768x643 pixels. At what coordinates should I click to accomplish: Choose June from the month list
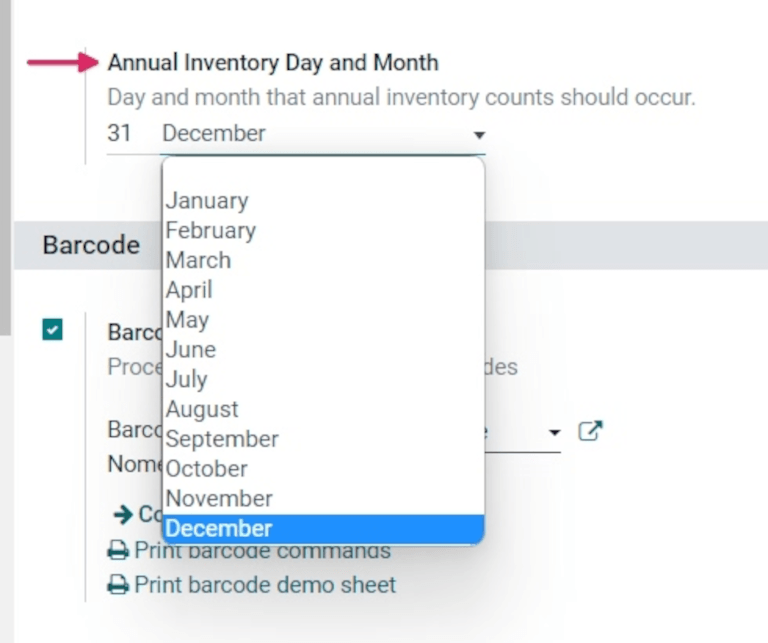(191, 350)
